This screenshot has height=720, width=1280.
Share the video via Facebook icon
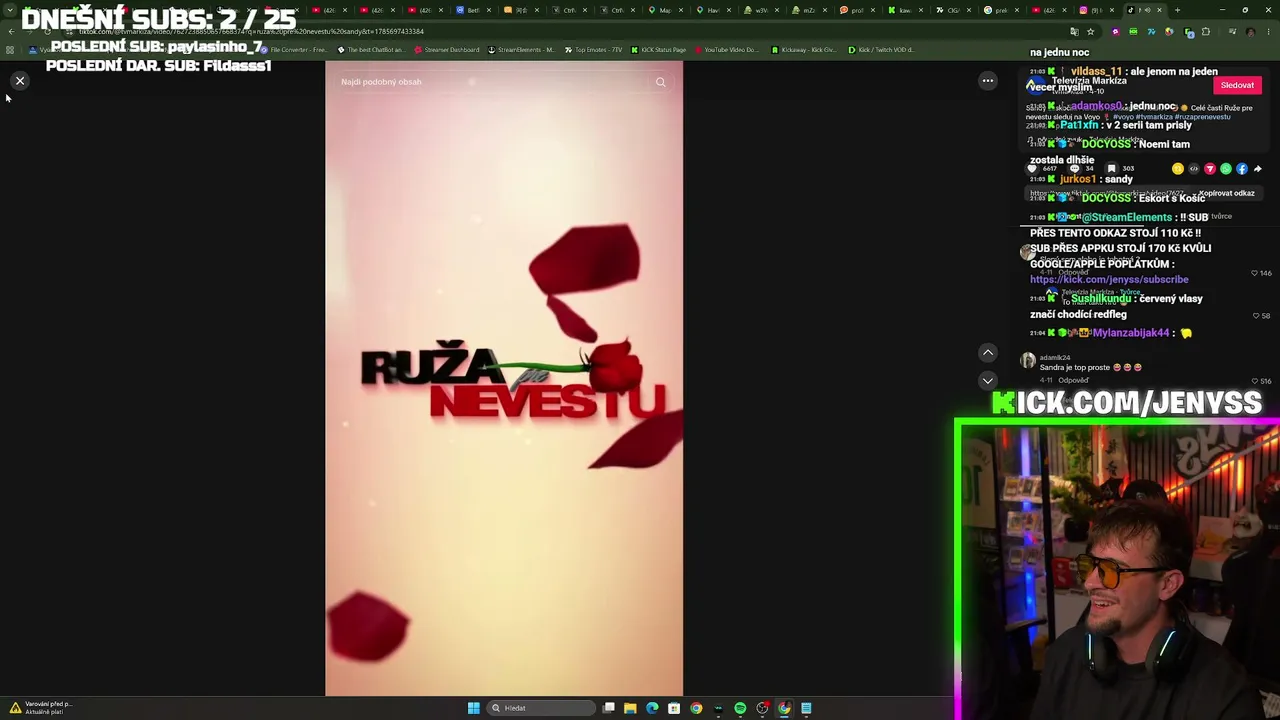point(1242,169)
